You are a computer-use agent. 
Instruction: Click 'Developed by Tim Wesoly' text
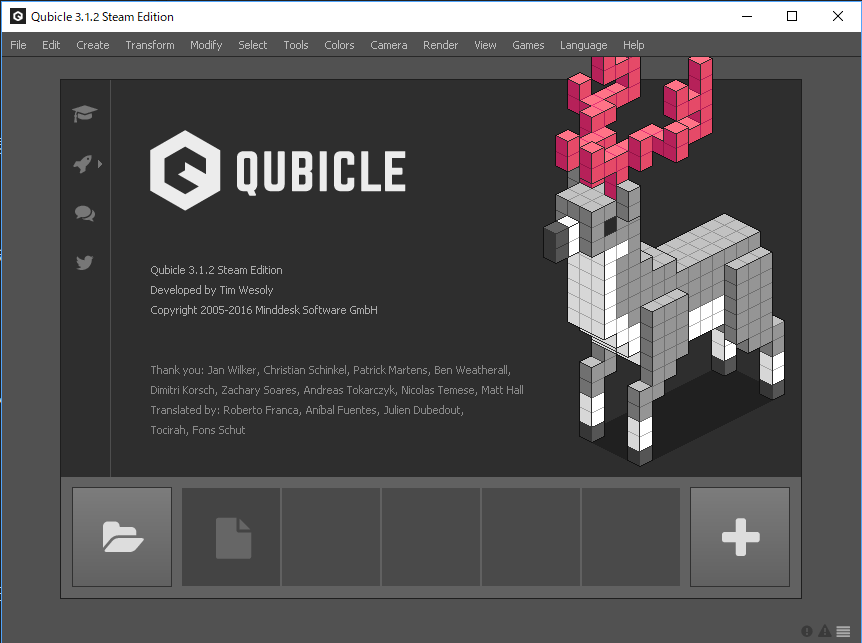tap(212, 290)
